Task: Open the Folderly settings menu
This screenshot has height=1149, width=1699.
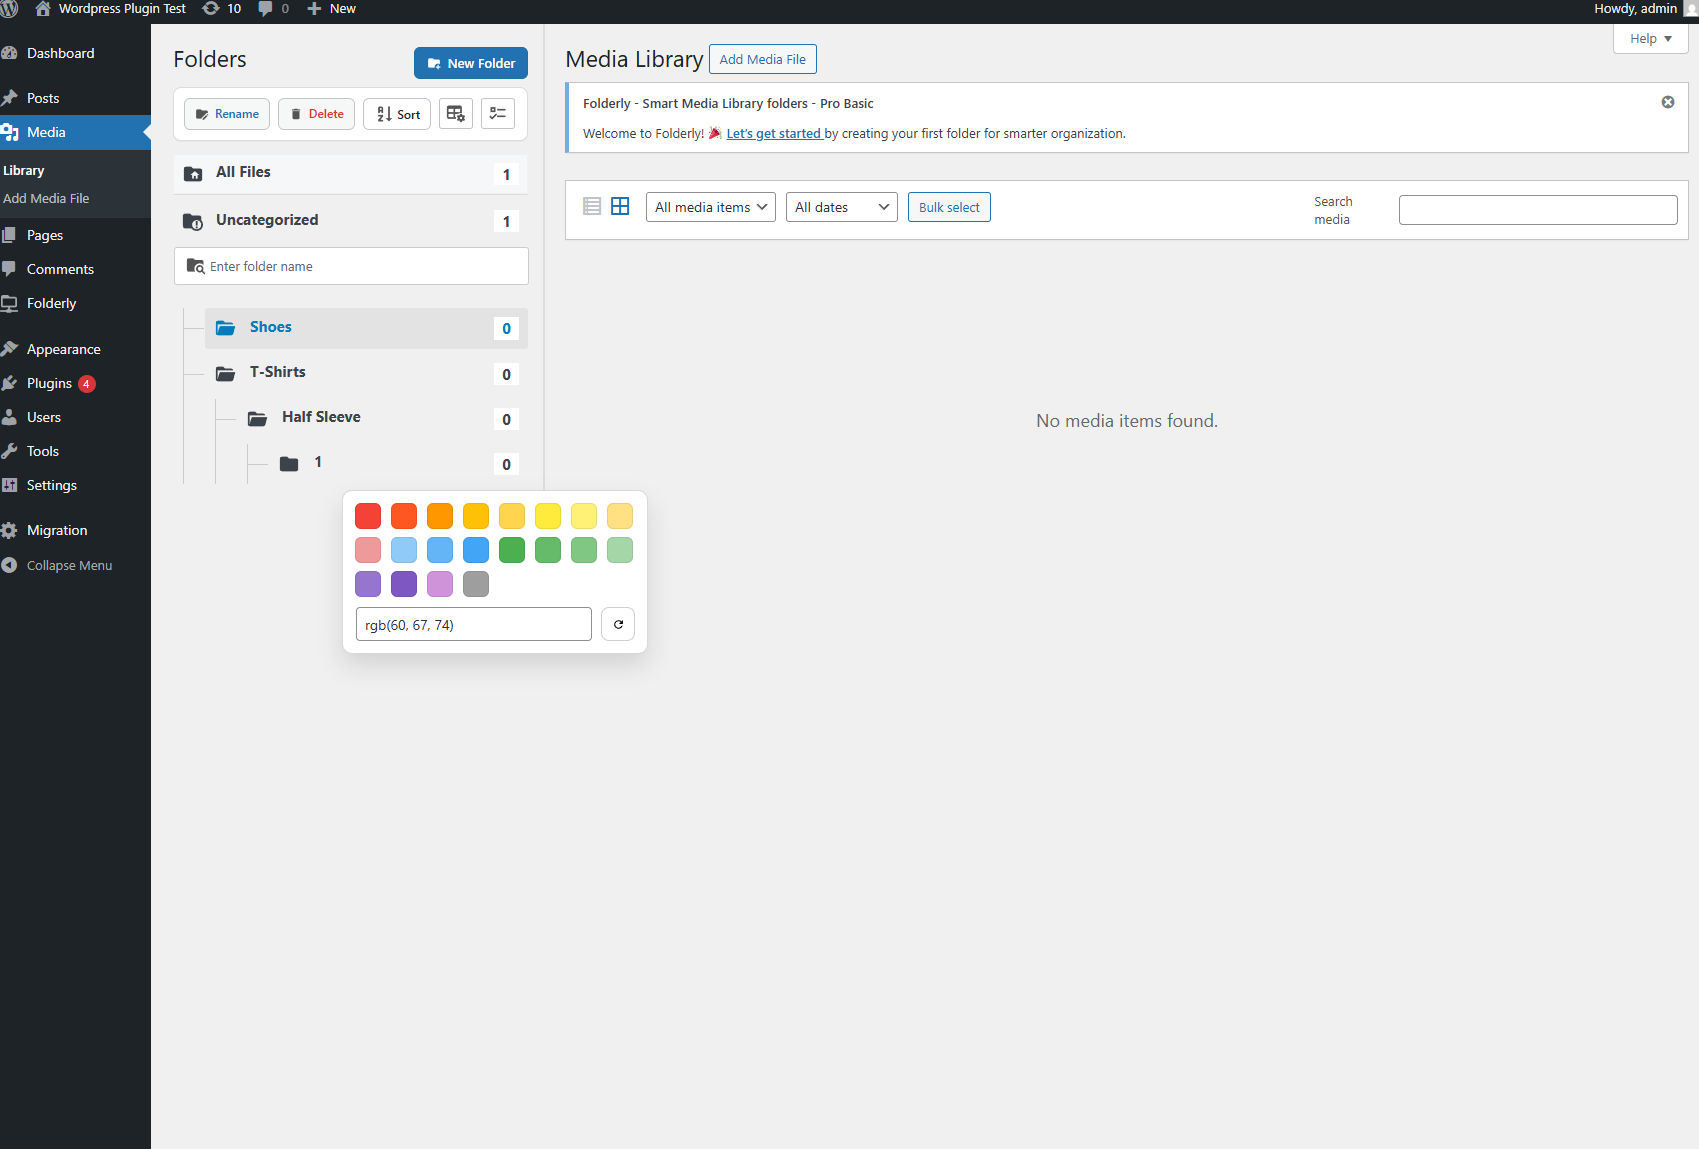Action: coord(75,303)
